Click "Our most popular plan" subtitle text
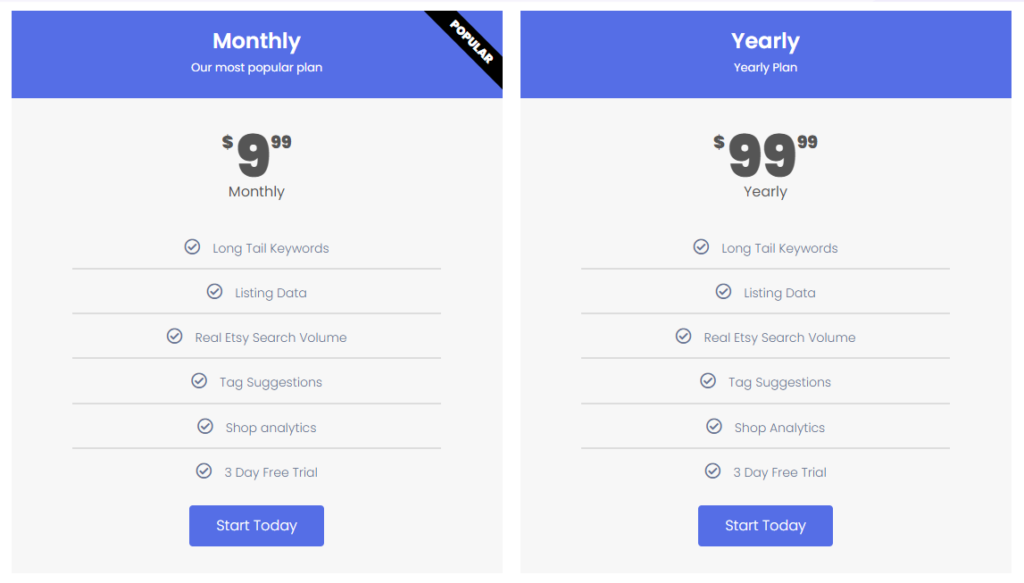1024x583 pixels. point(256,68)
